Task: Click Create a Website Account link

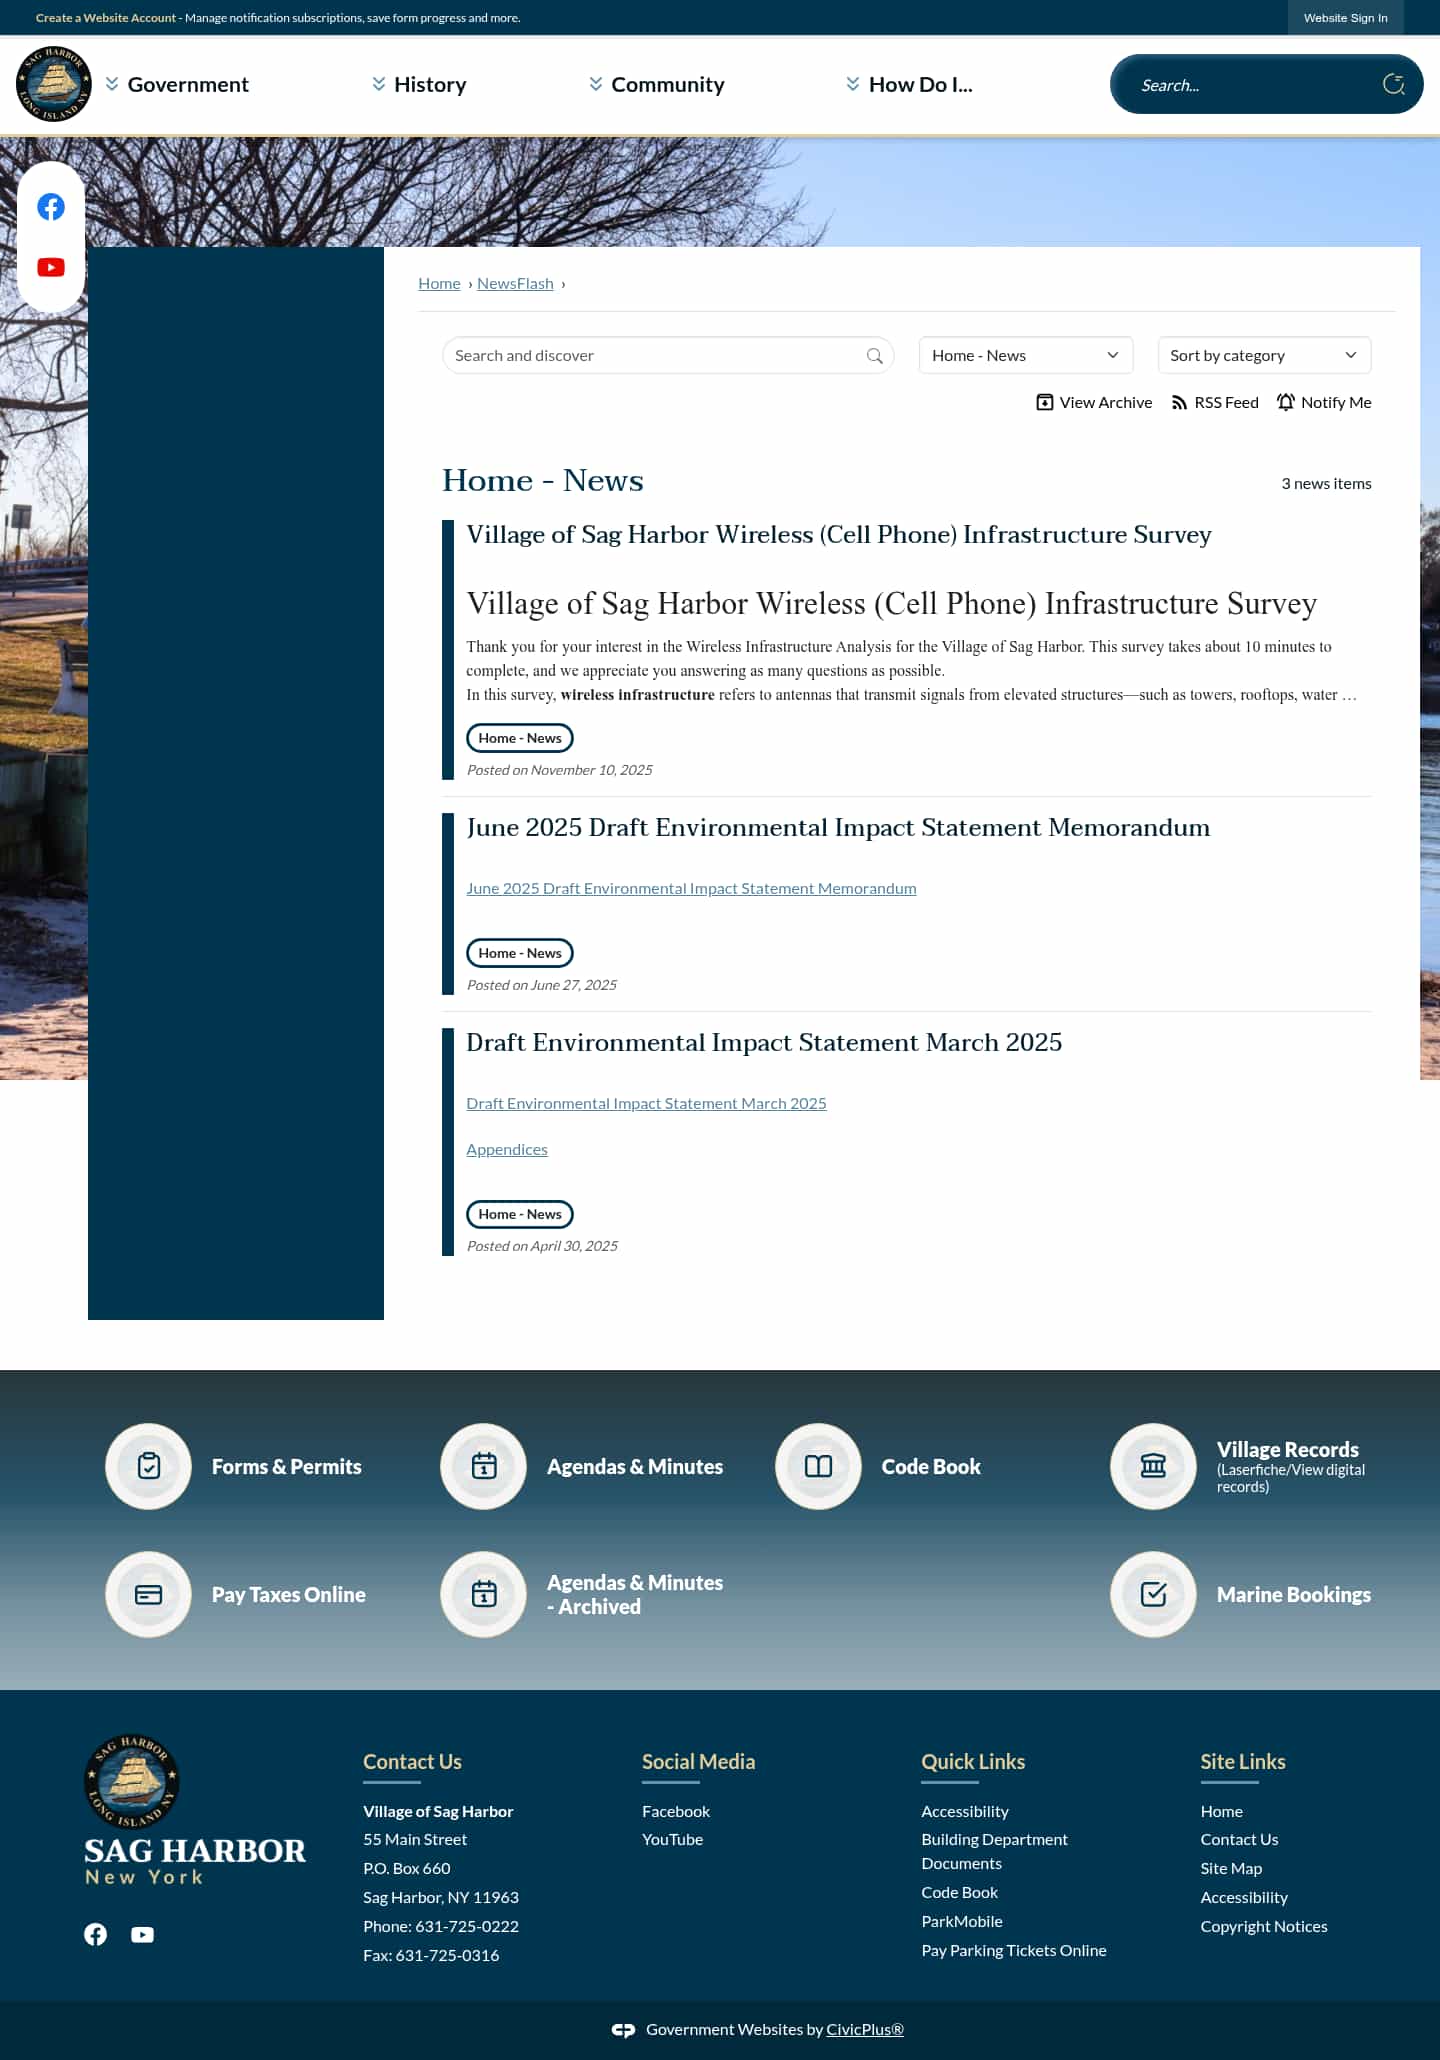Action: click(106, 18)
